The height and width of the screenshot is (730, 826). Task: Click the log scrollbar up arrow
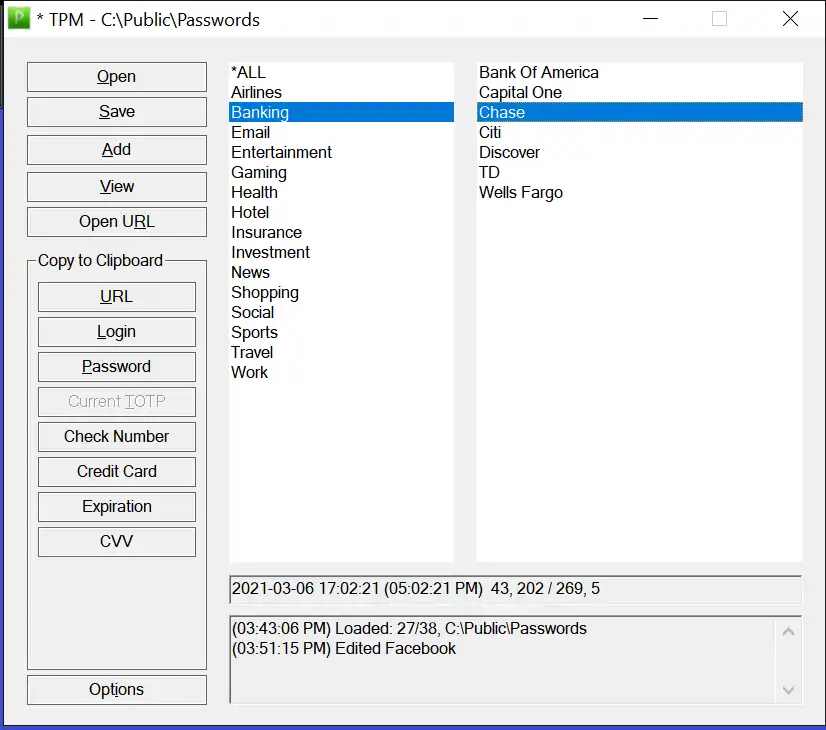pos(788,632)
